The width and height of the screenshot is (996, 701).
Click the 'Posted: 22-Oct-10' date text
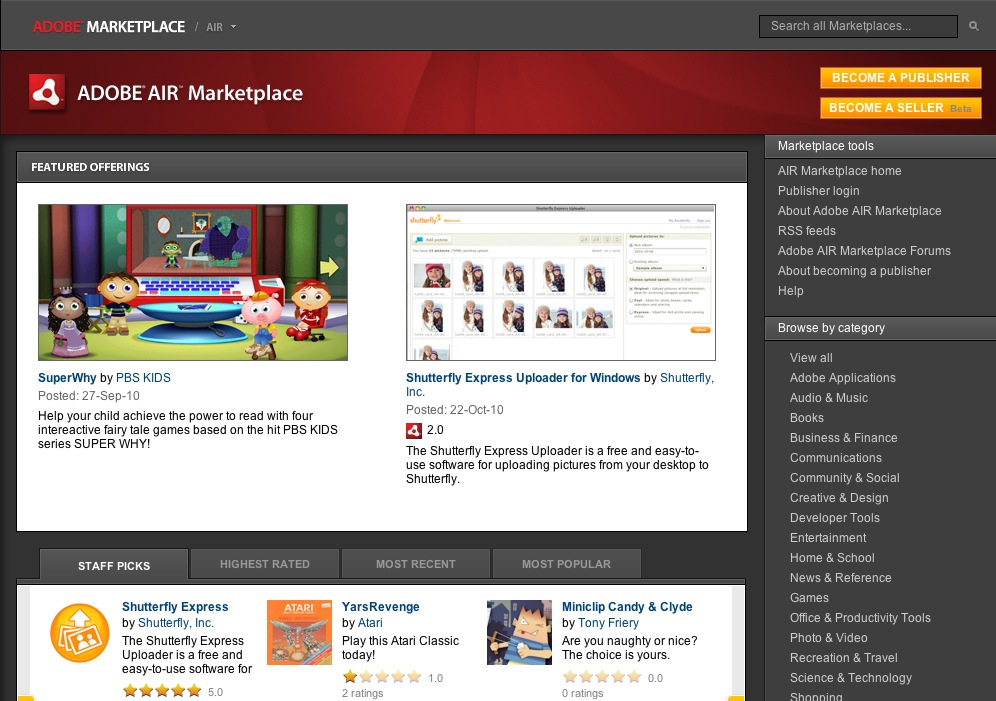click(454, 410)
